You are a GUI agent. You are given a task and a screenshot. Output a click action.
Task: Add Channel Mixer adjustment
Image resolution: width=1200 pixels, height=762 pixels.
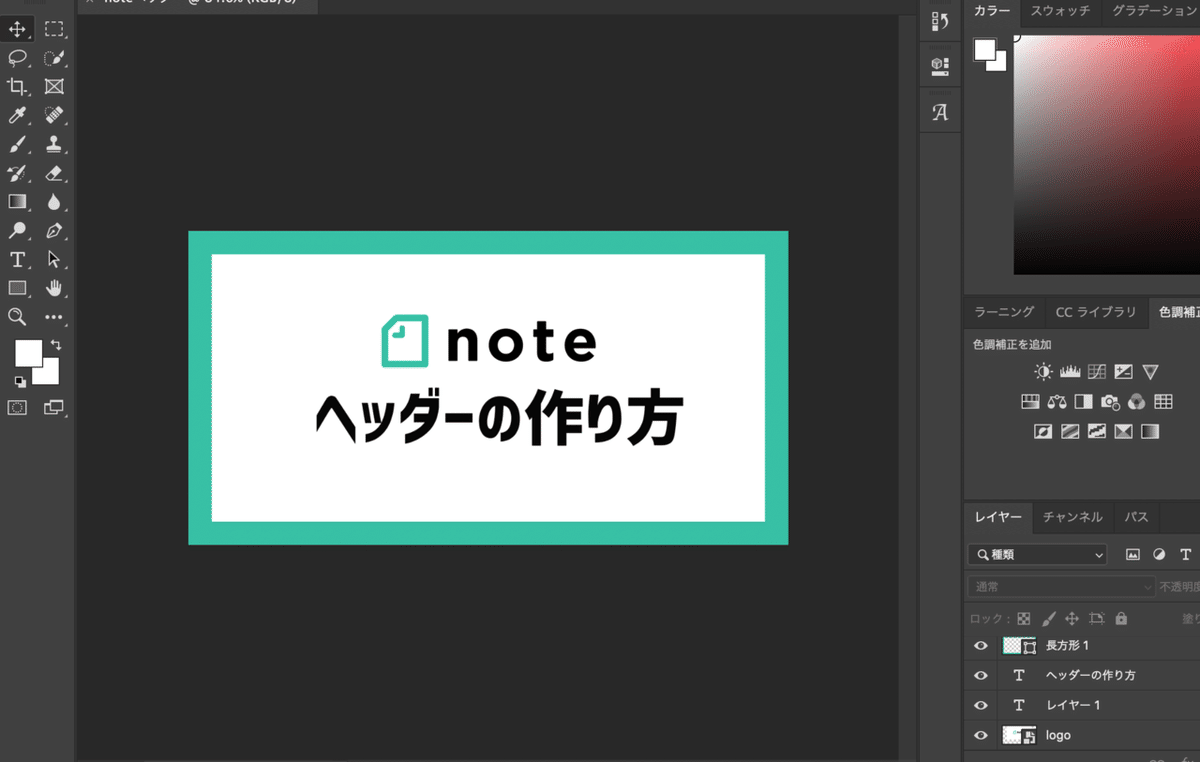(x=1136, y=402)
